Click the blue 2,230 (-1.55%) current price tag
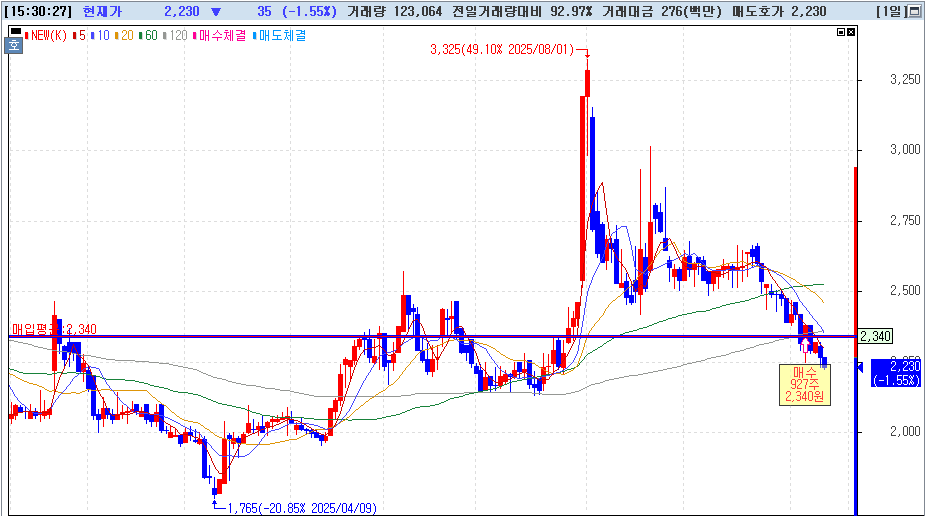Image resolution: width=925 pixels, height=516 pixels. (897, 373)
